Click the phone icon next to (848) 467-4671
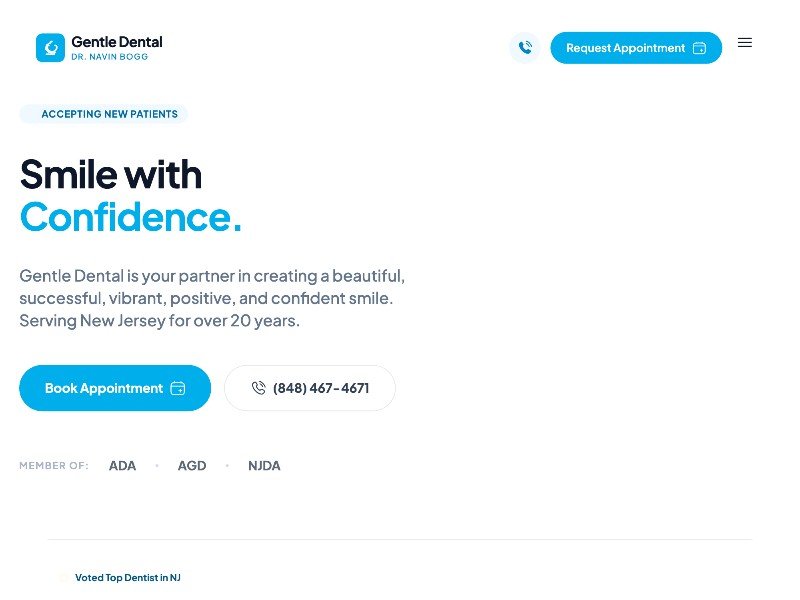The height and width of the screenshot is (600, 800). (258, 388)
